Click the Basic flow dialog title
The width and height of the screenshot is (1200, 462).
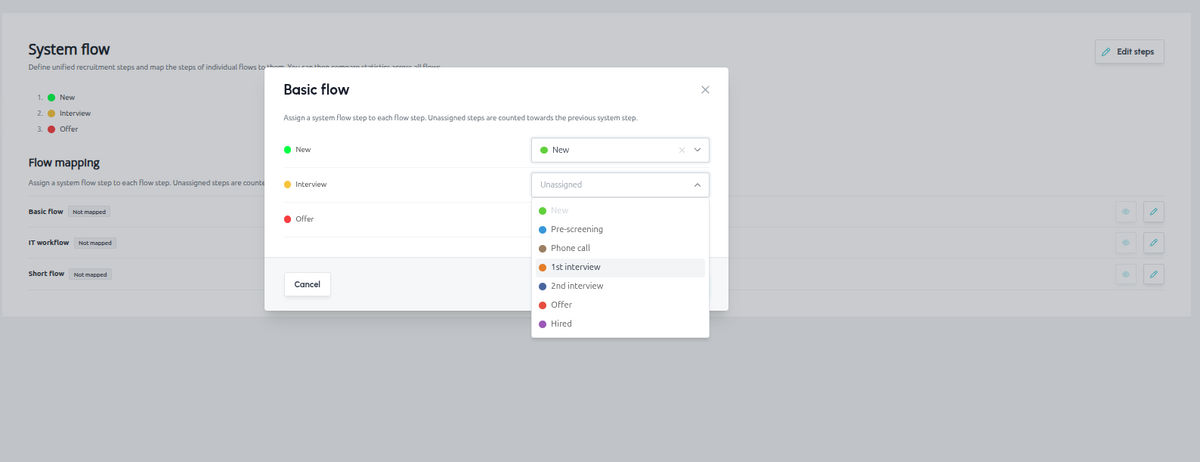pos(316,90)
